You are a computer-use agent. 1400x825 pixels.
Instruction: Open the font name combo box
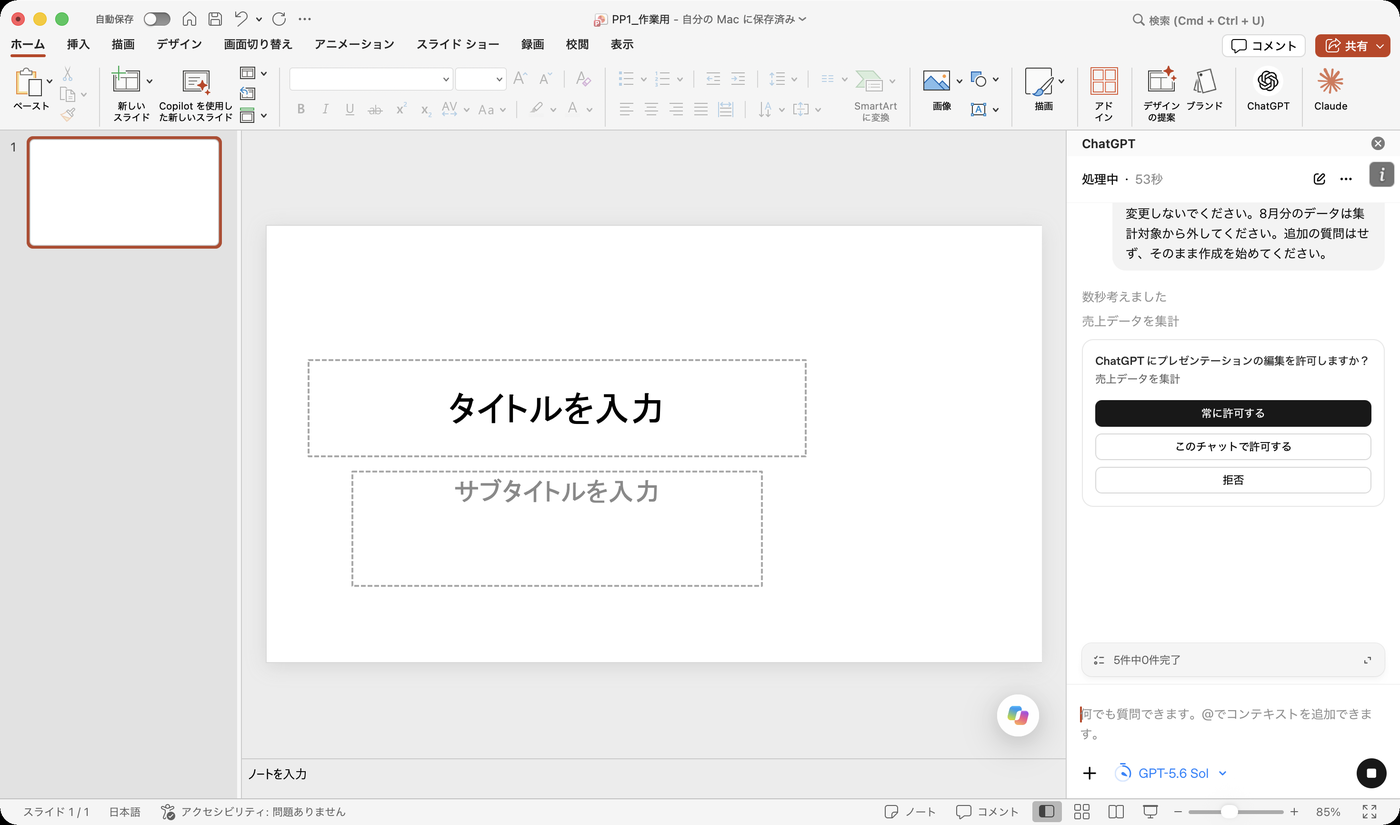click(371, 79)
